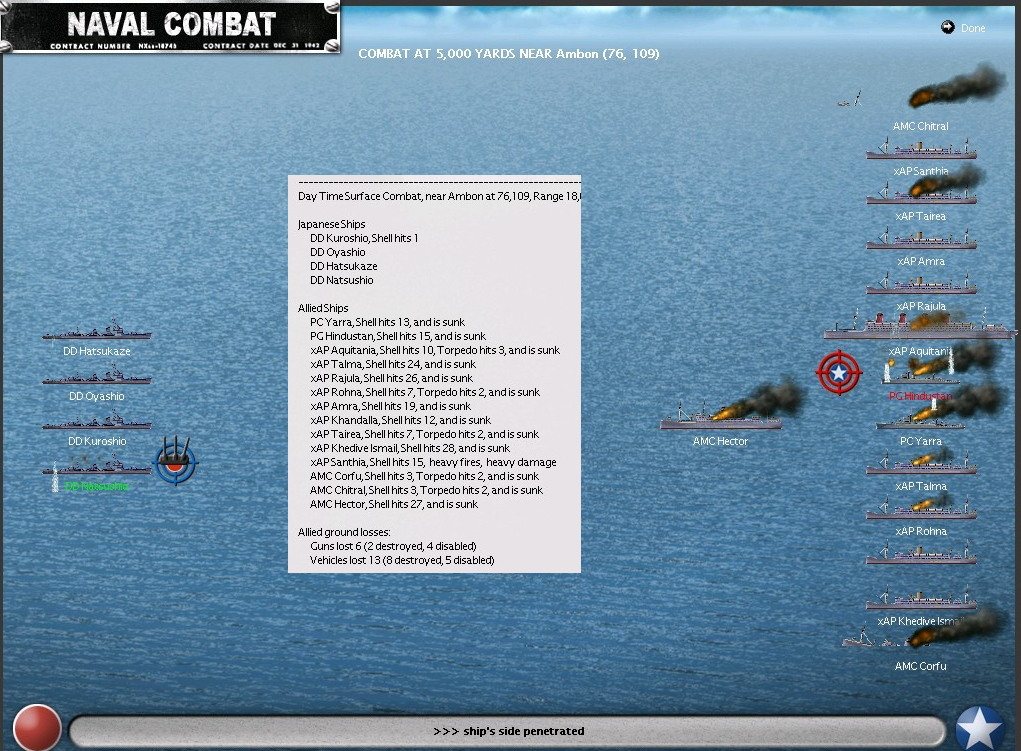1021x751 pixels.
Task: Select the xAP Rajula ship sprite
Action: (x=921, y=283)
